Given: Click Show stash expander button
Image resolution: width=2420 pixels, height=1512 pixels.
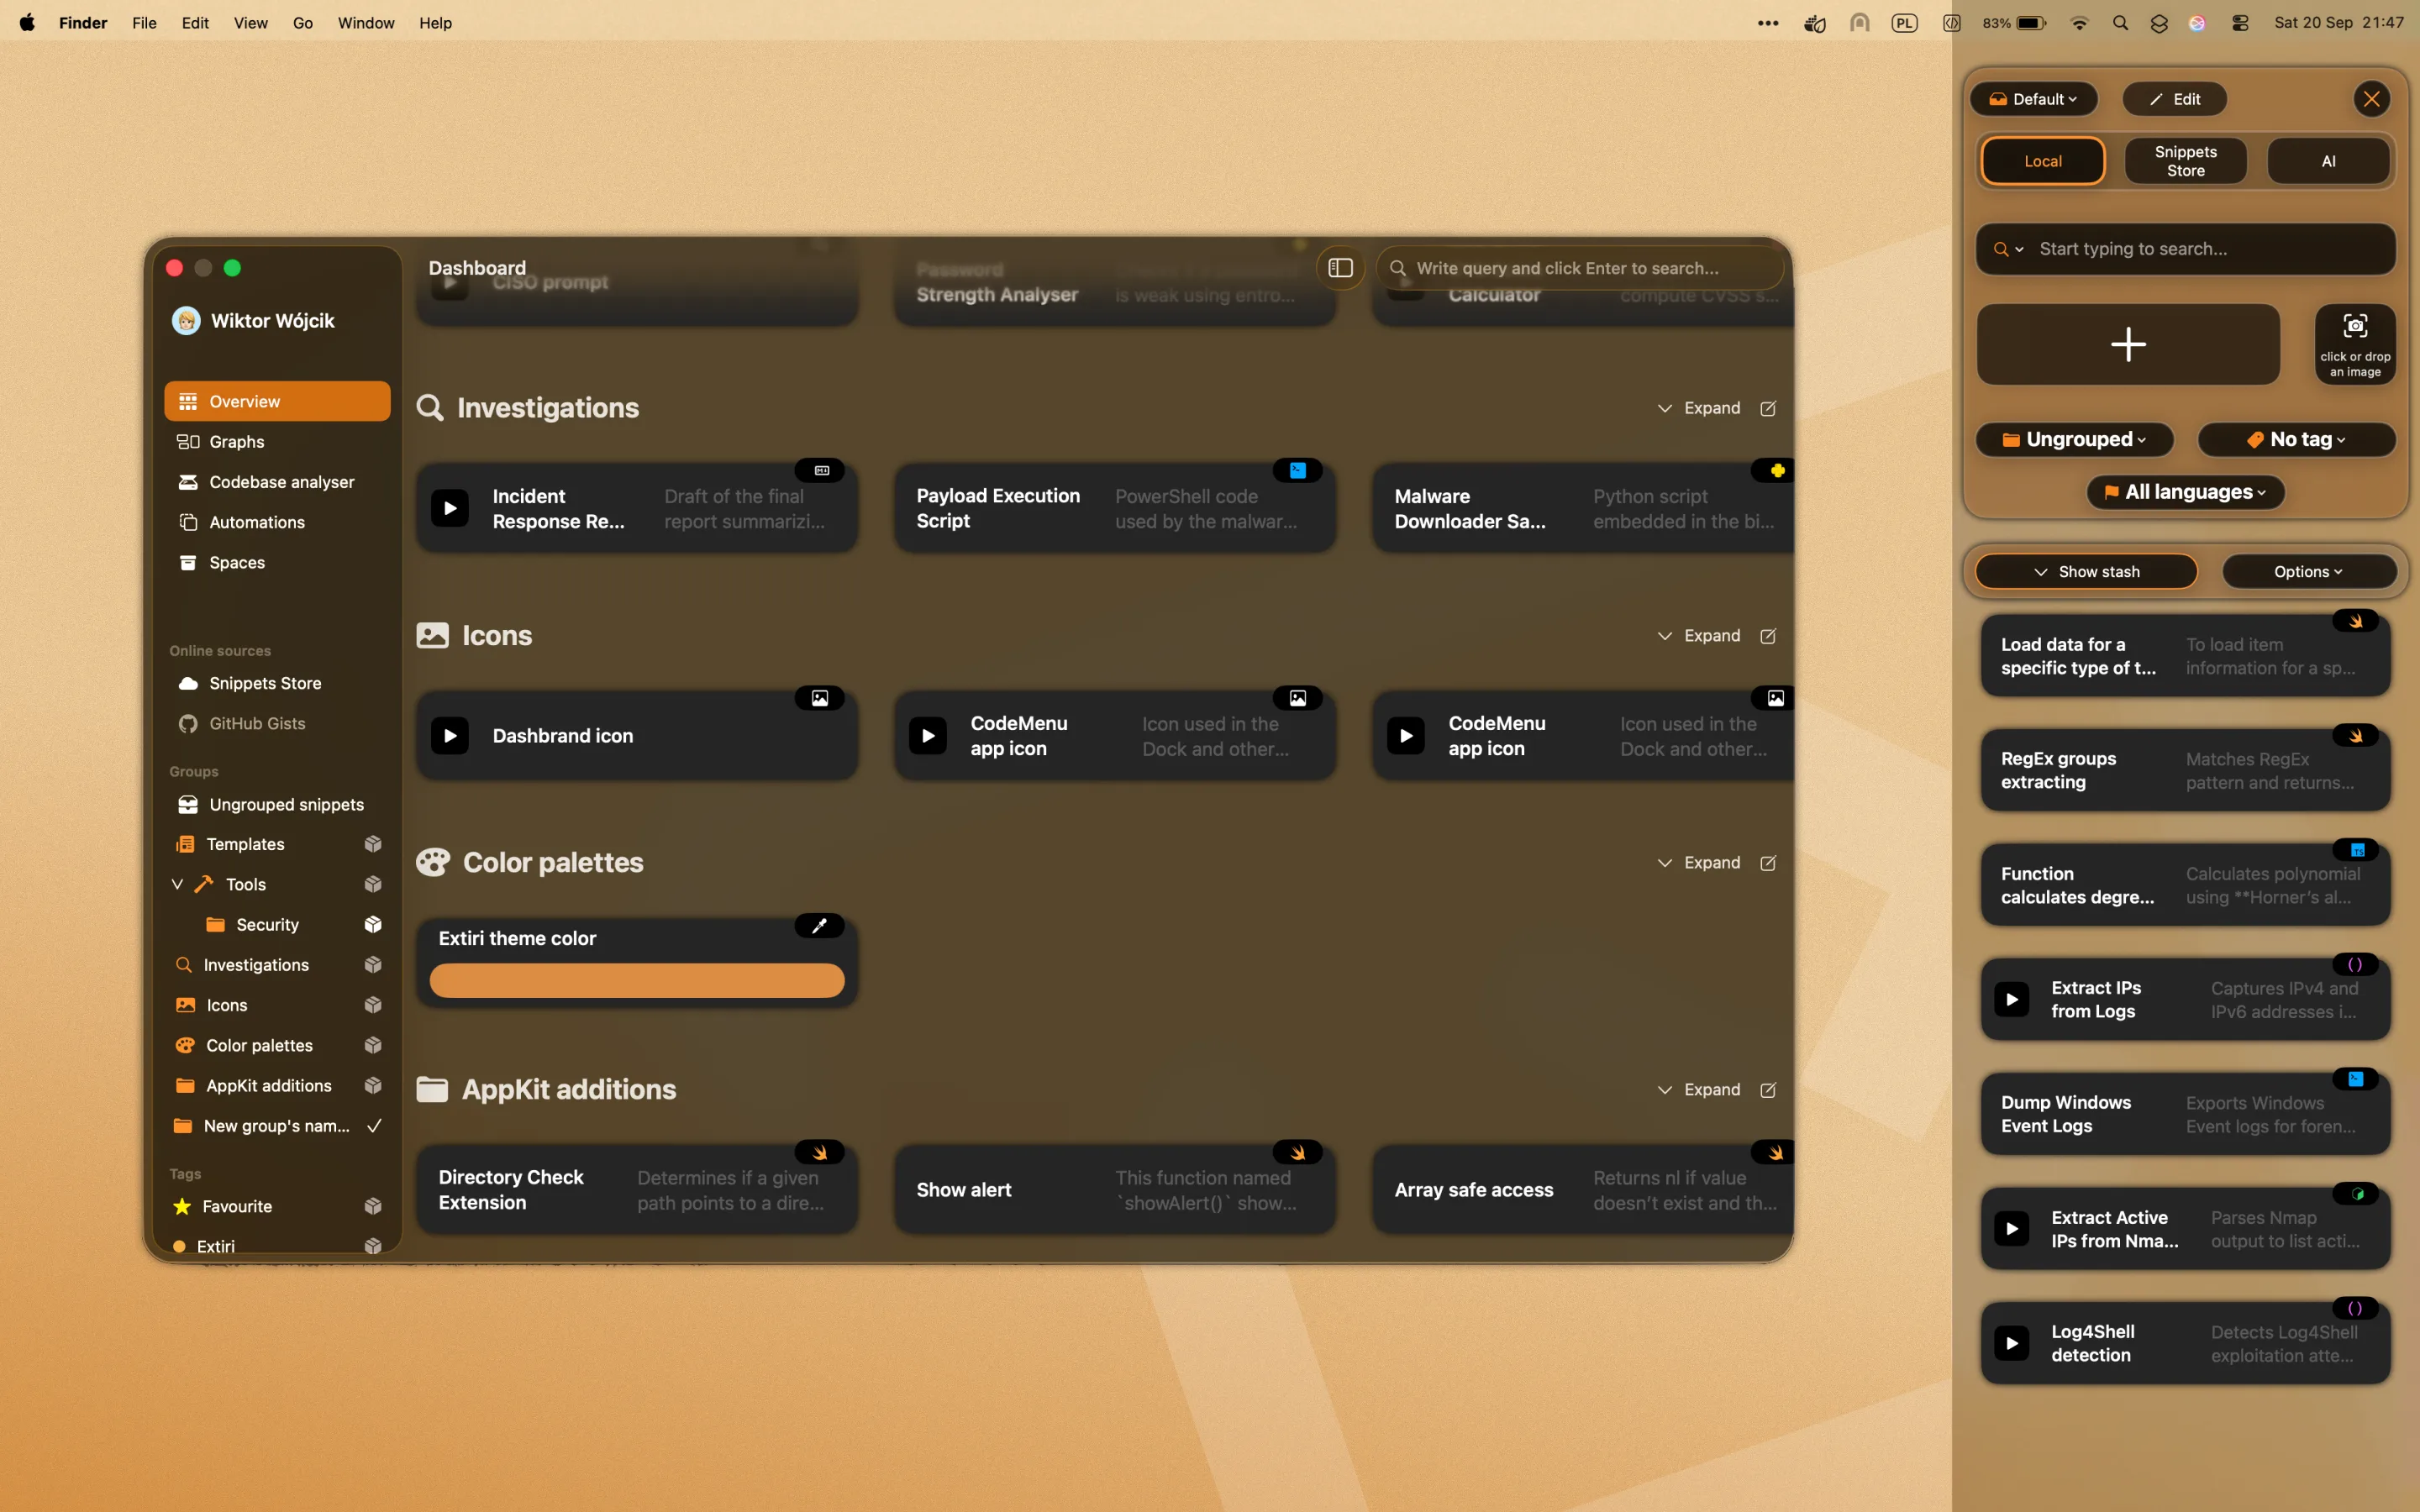Looking at the screenshot, I should pyautogui.click(x=2086, y=572).
